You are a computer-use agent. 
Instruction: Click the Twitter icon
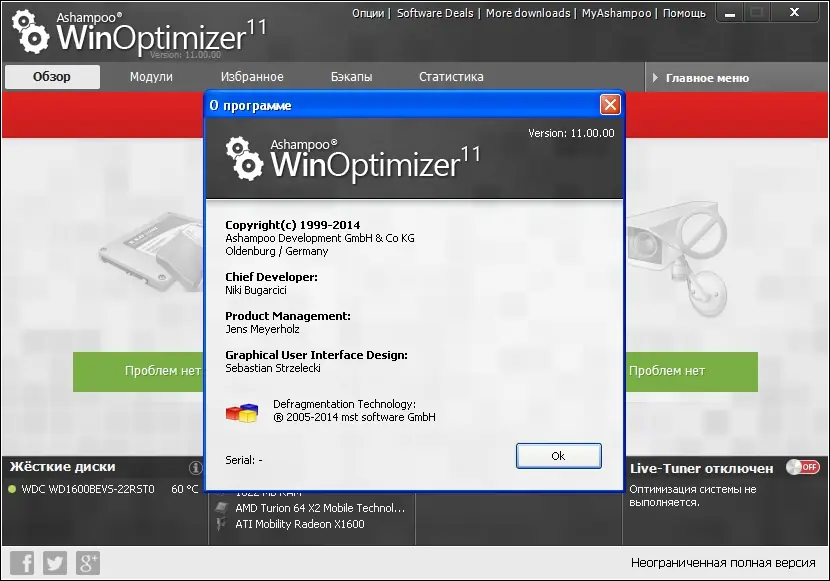55,563
